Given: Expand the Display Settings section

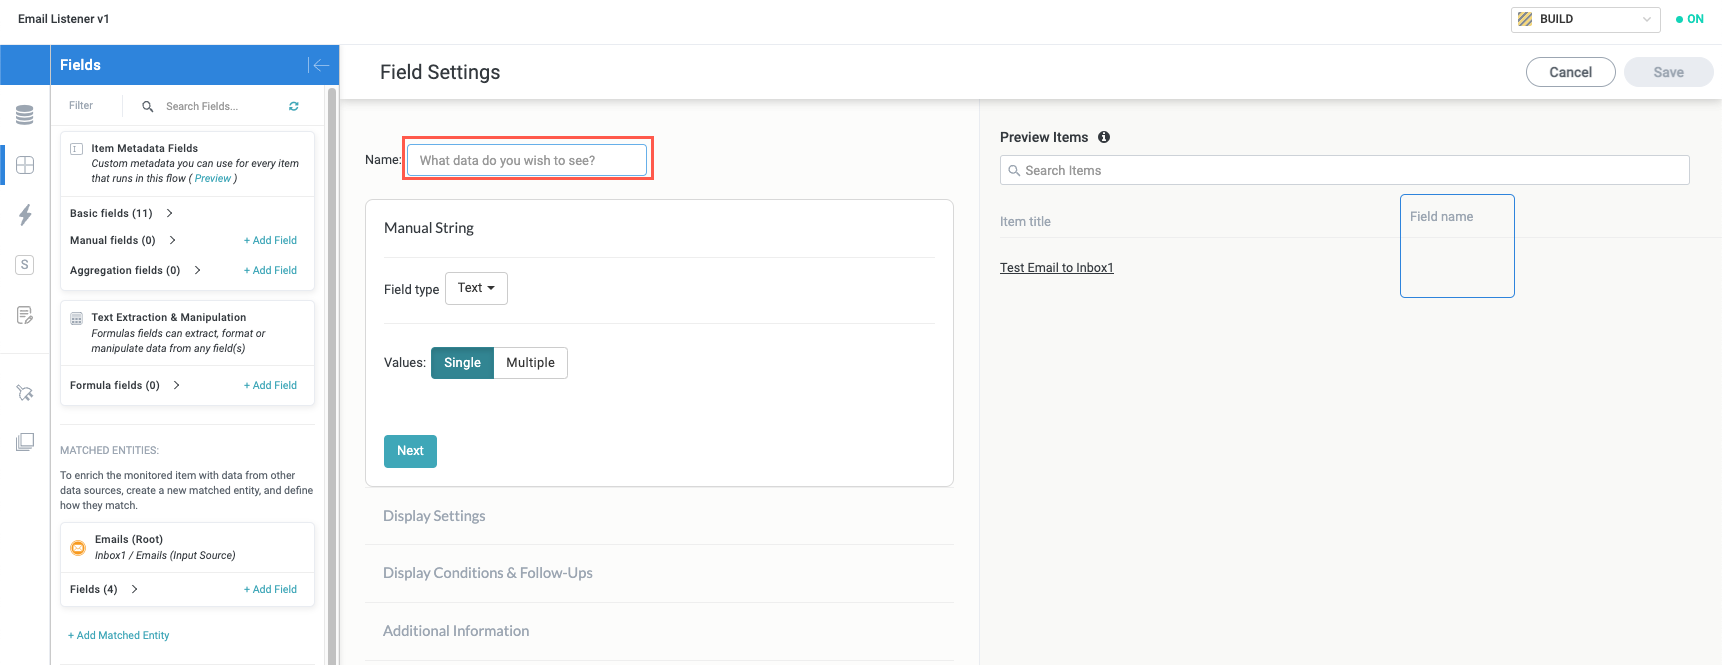Looking at the screenshot, I should tap(434, 516).
